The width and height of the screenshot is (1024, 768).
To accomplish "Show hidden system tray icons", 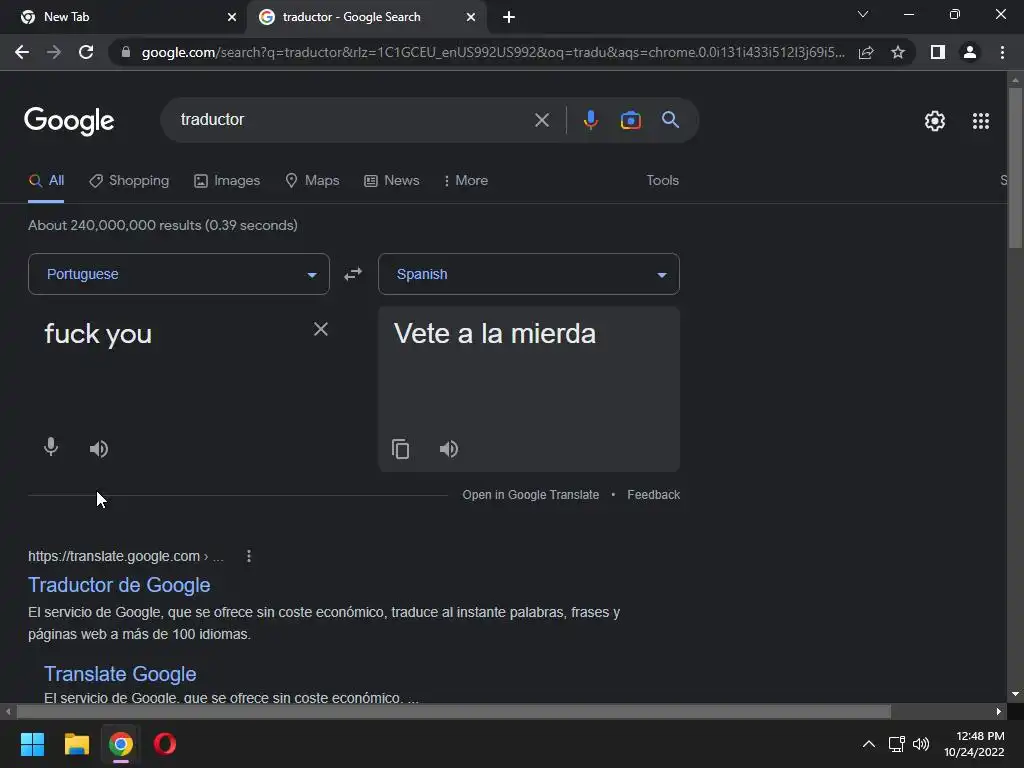I will pos(869,744).
